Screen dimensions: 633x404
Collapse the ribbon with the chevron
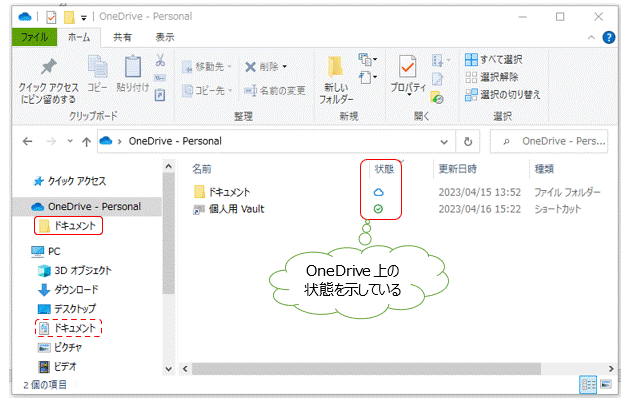pos(591,38)
